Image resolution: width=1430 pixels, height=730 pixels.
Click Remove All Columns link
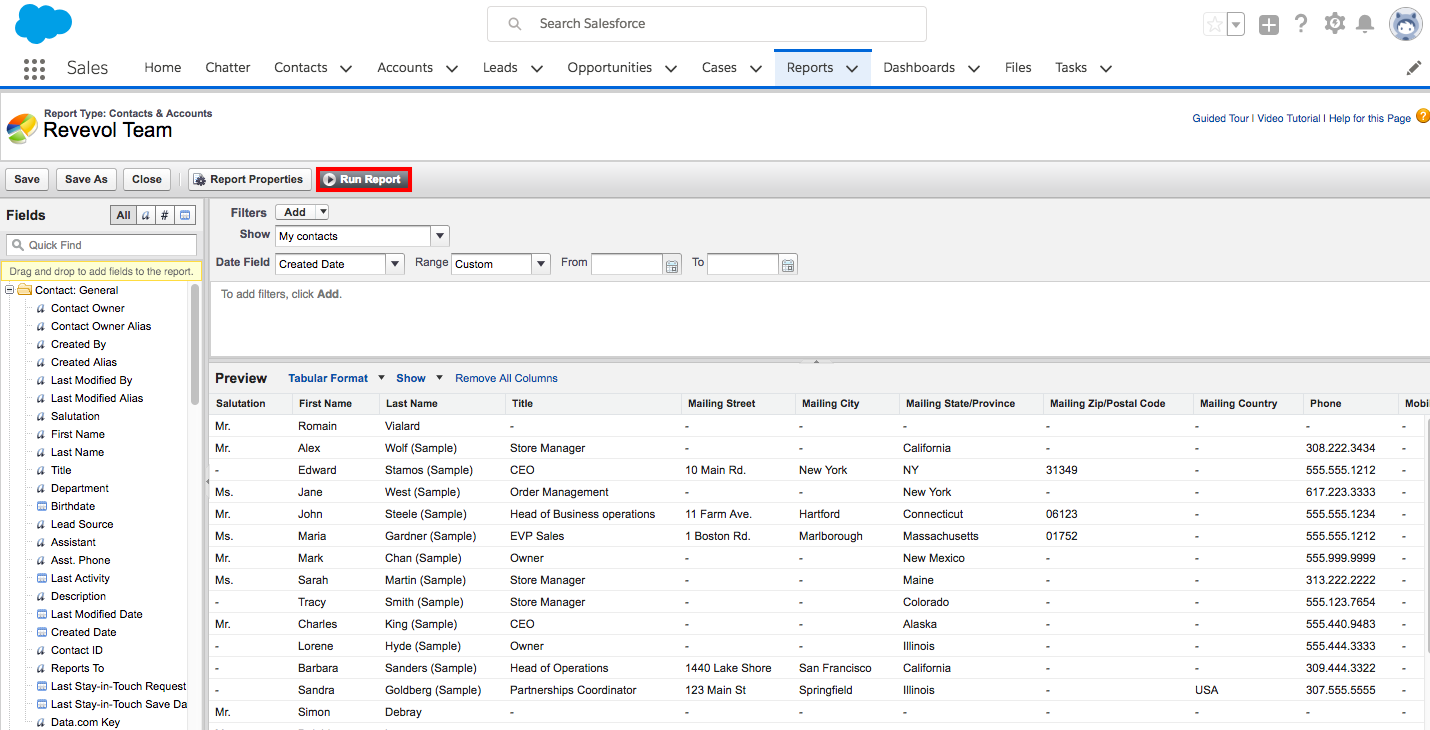coord(506,378)
